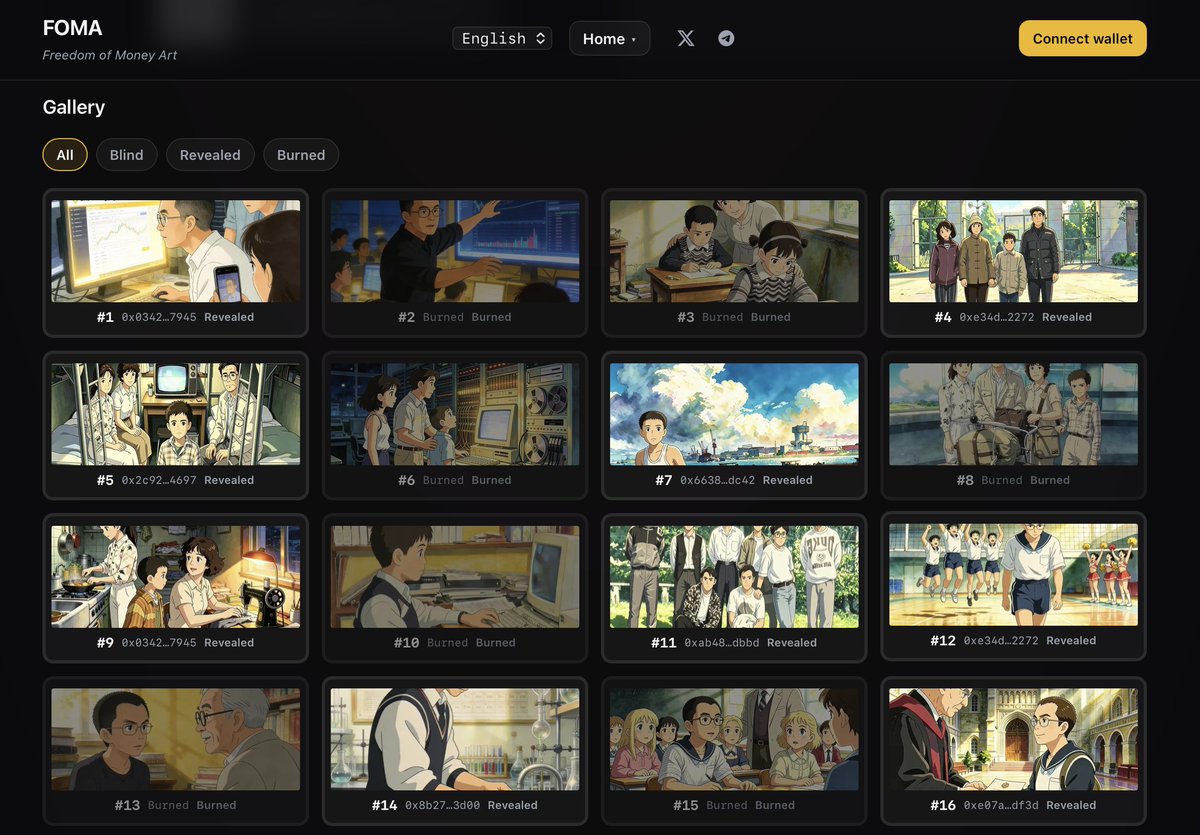This screenshot has height=835, width=1200.
Task: Click address 0xe07a…df3d under #16
Action: tap(1001, 805)
